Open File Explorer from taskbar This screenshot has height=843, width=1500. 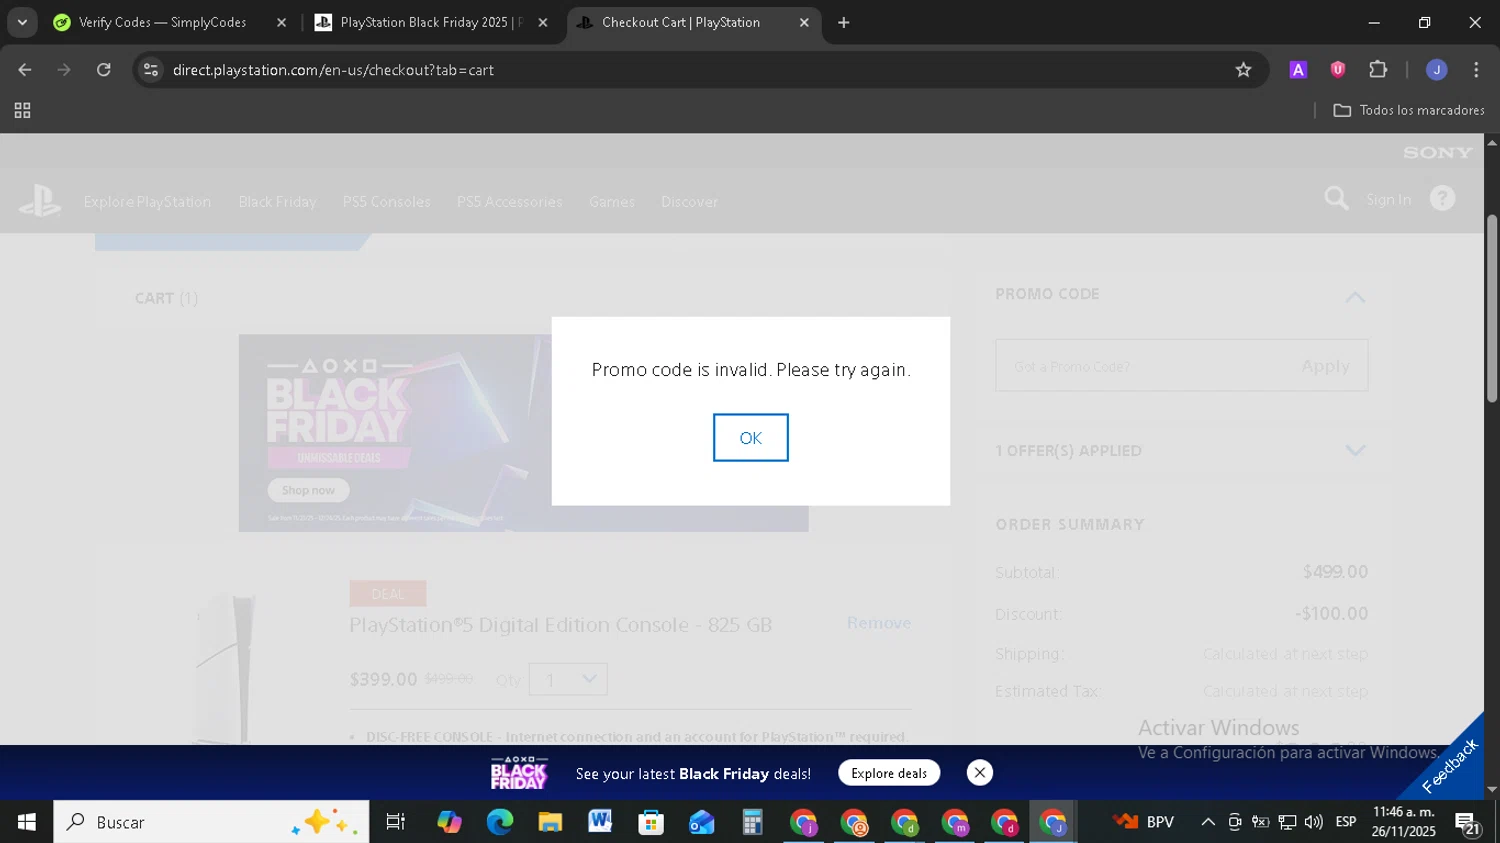[550, 822]
